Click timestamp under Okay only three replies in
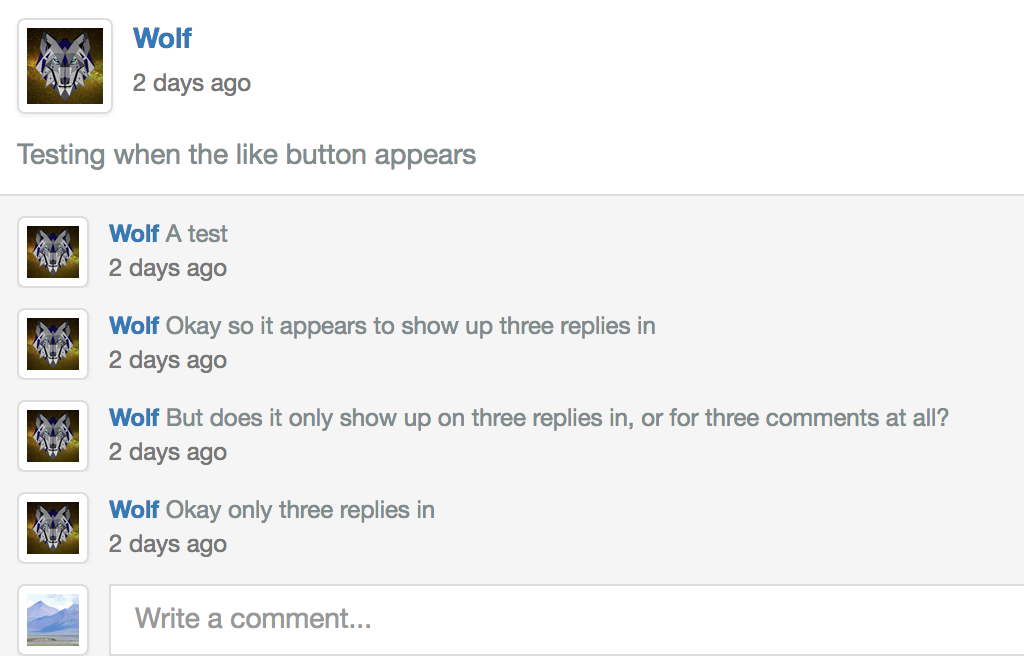 (168, 544)
